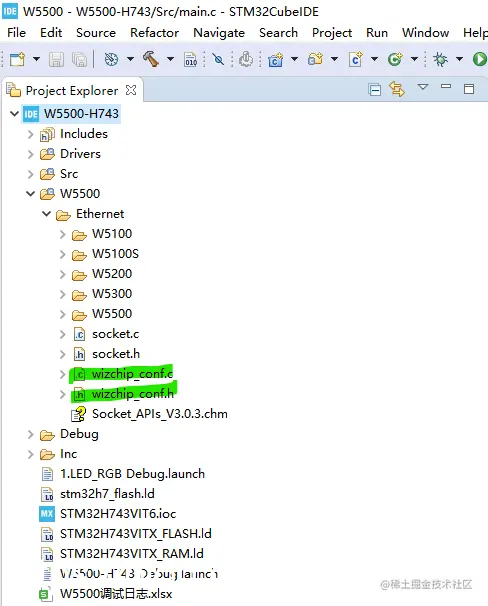Expand the Src folder

coord(31,174)
